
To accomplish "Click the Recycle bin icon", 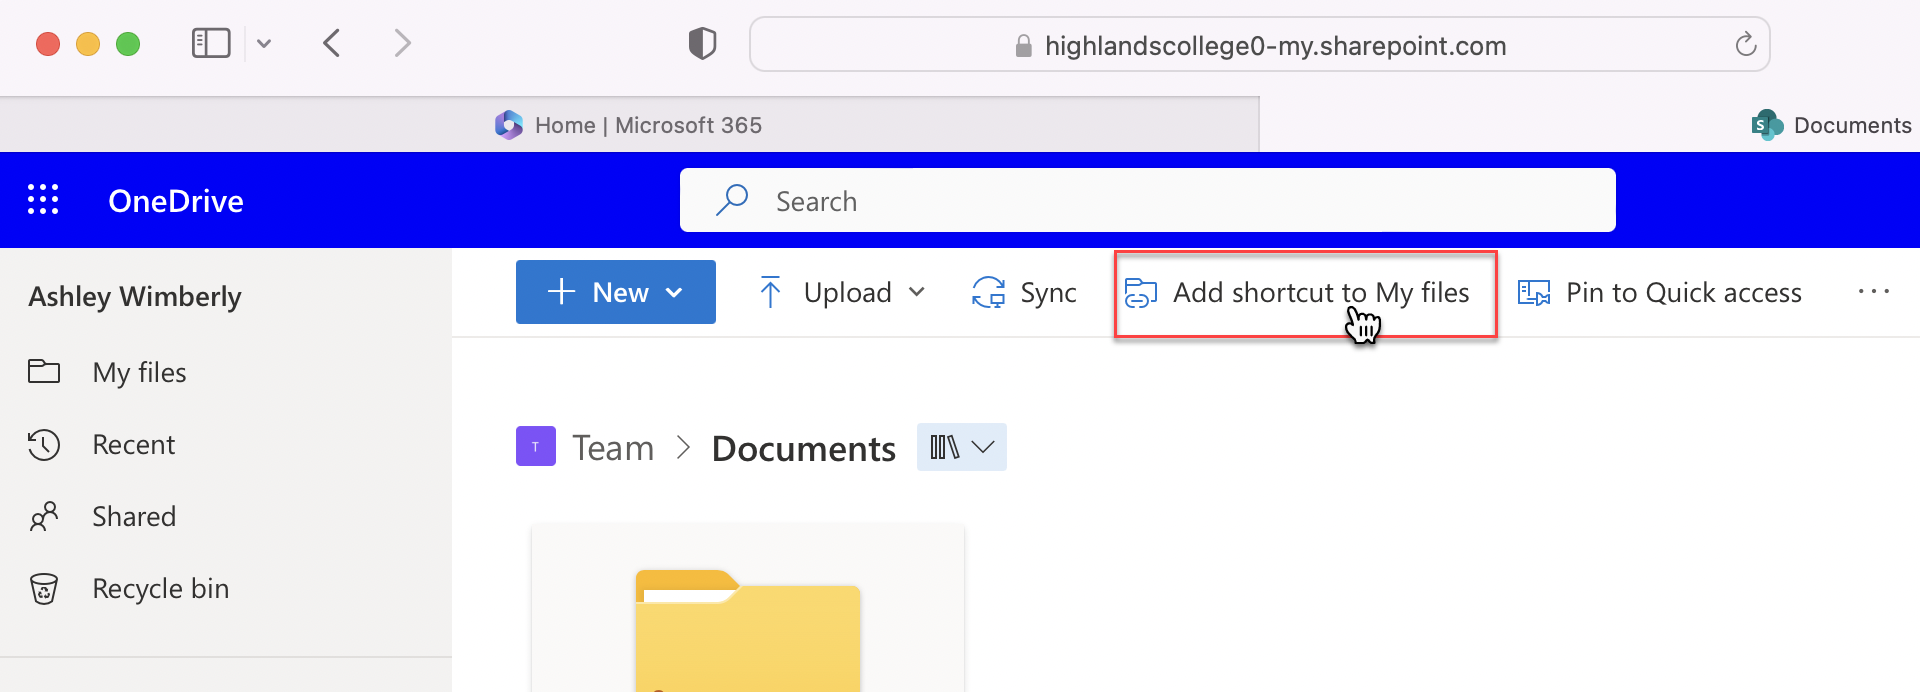I will (44, 588).
